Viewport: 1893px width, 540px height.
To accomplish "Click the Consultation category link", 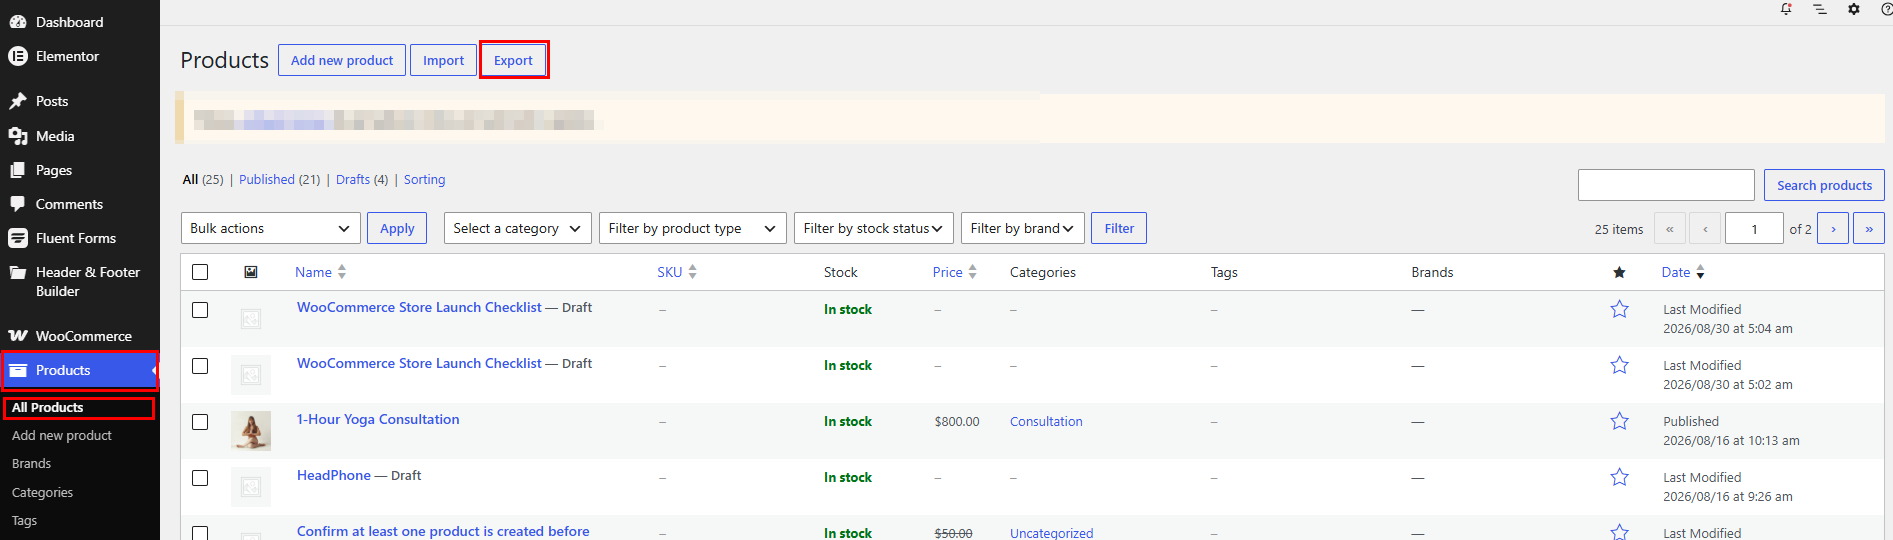I will pos(1046,422).
